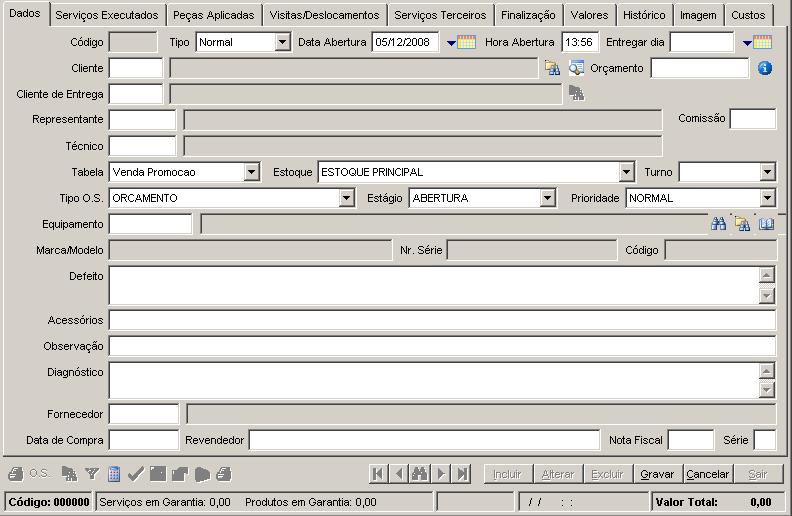The image size is (792, 516).
Task: Click the binoculars icon in Equipamento row
Action: tap(718, 224)
